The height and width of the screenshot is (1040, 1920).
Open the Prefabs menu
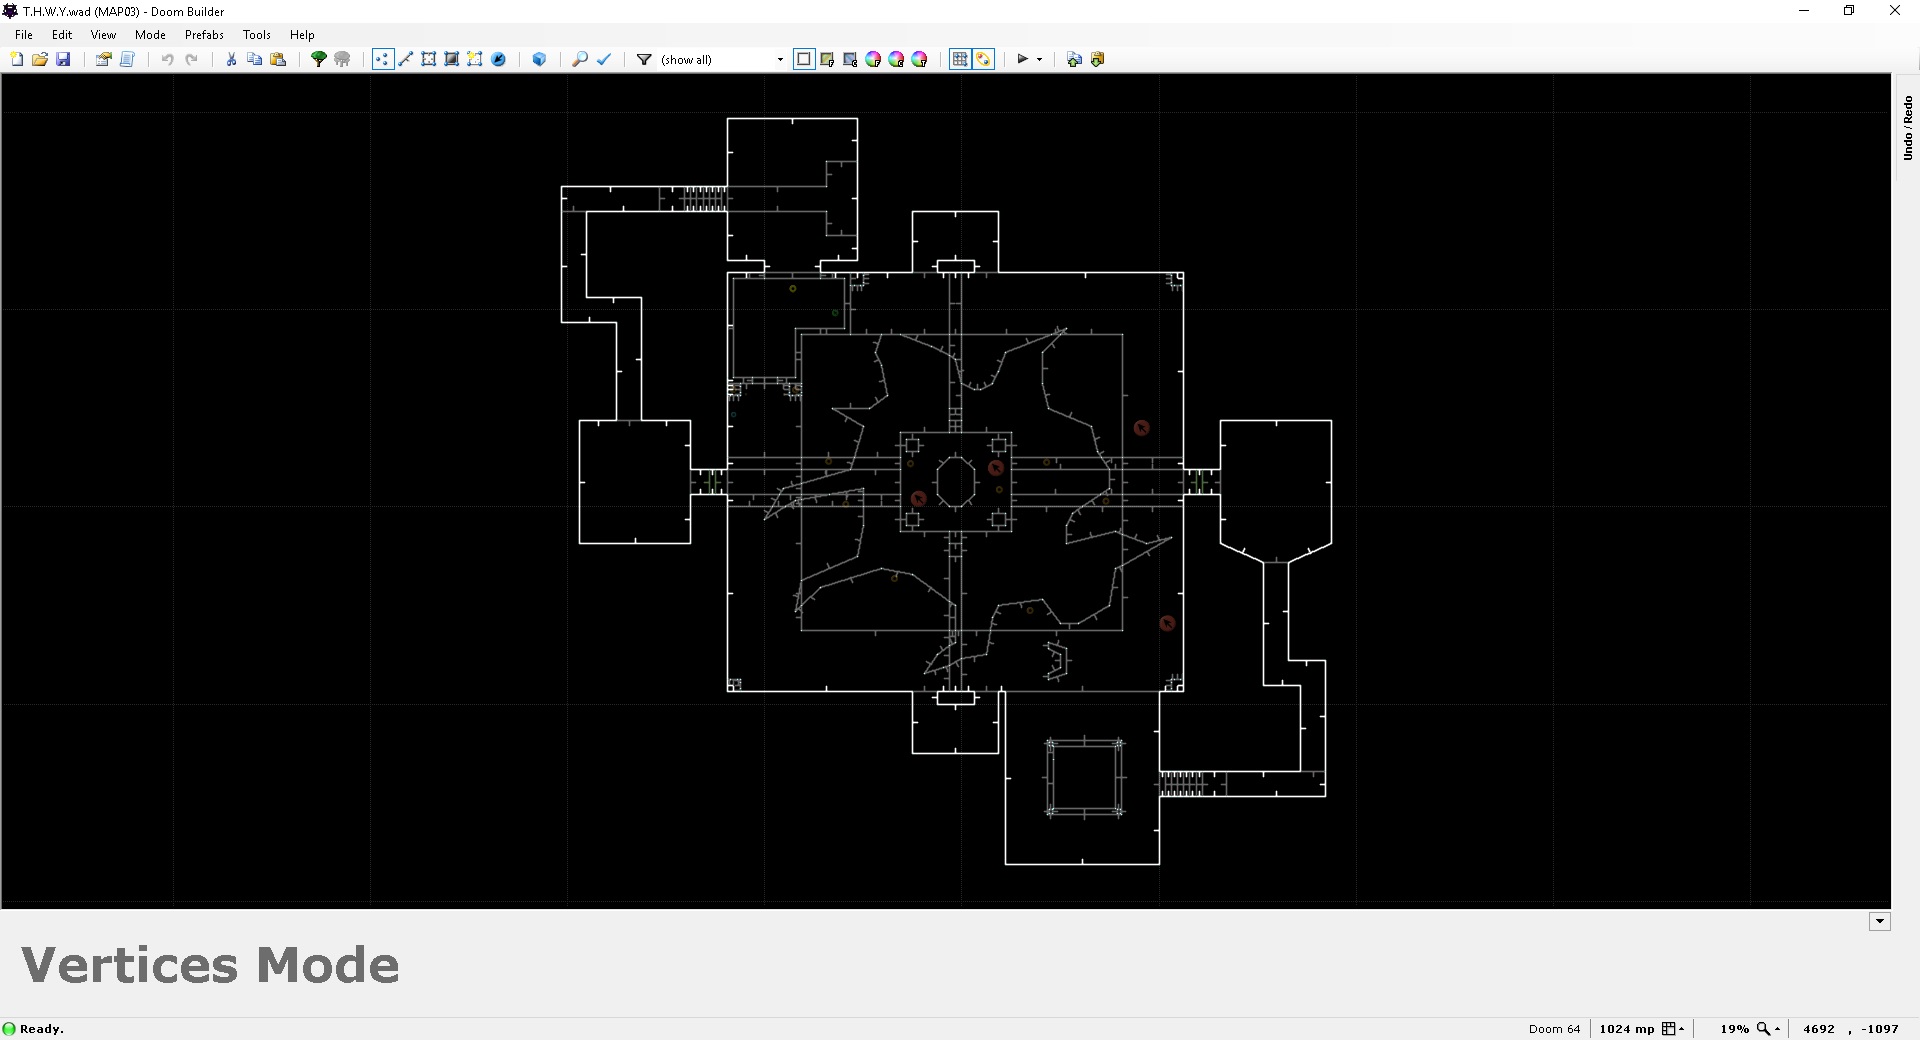[x=204, y=34]
